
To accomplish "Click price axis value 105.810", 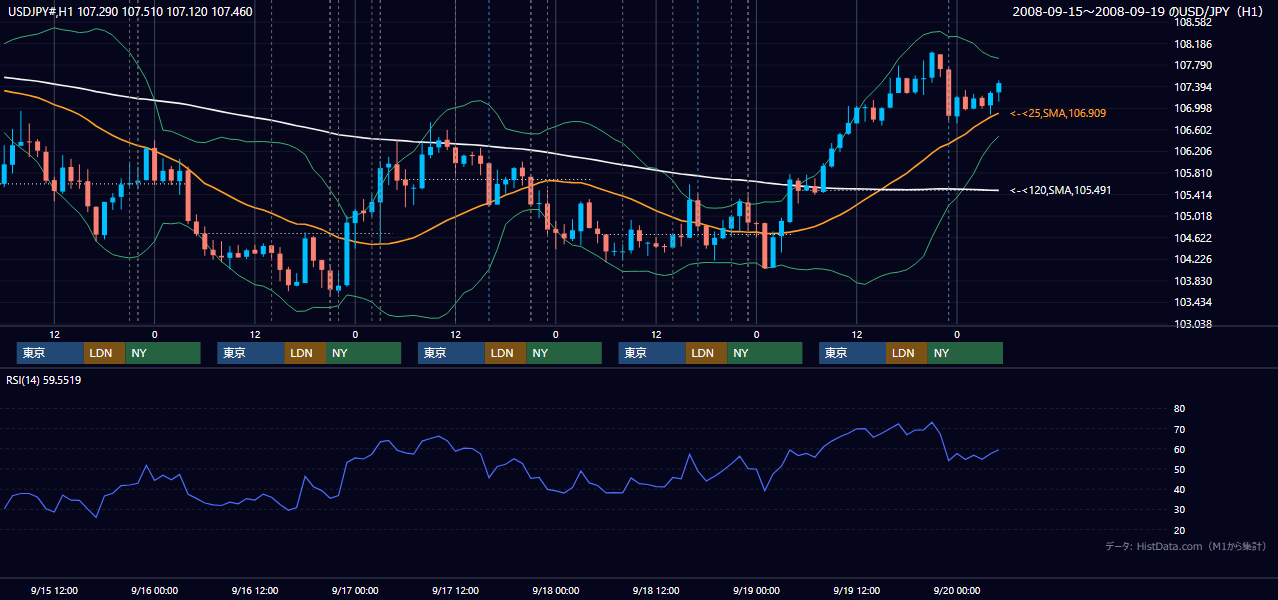I will pos(1193,173).
